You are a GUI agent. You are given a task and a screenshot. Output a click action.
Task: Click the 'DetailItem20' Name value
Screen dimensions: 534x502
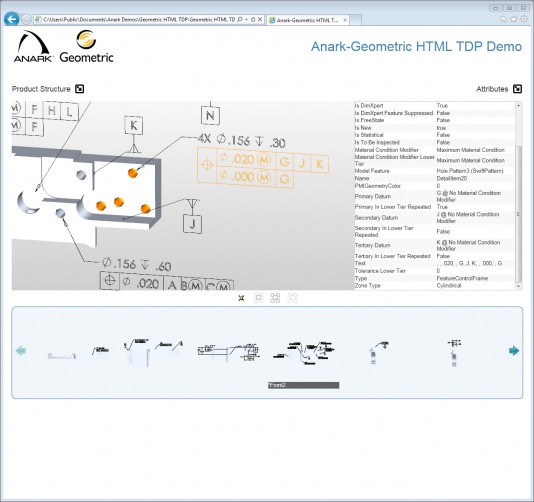[452, 178]
